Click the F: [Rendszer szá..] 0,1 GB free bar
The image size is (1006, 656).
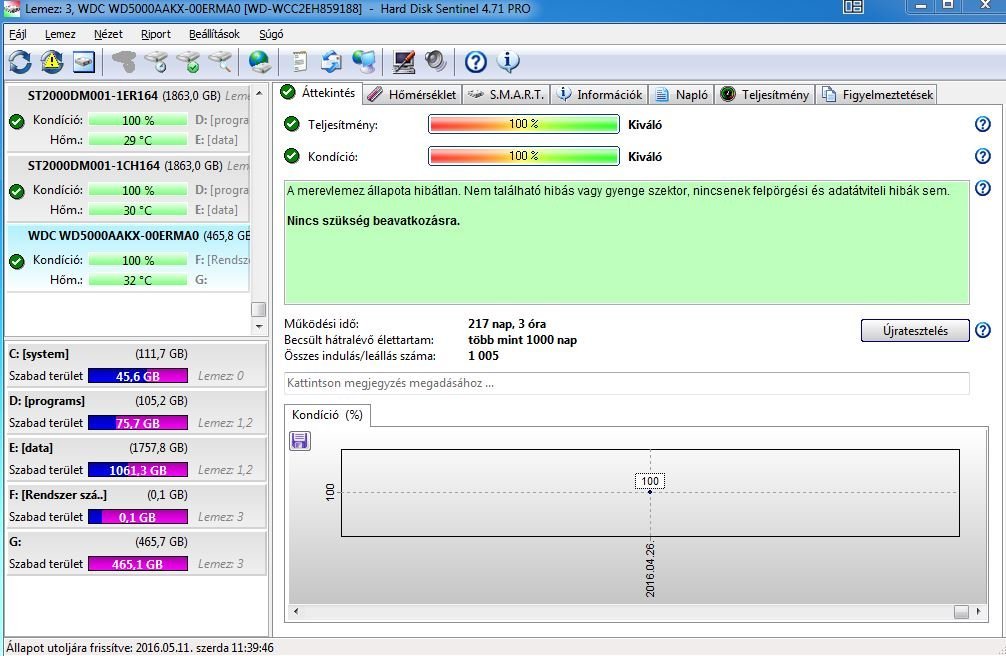138,517
